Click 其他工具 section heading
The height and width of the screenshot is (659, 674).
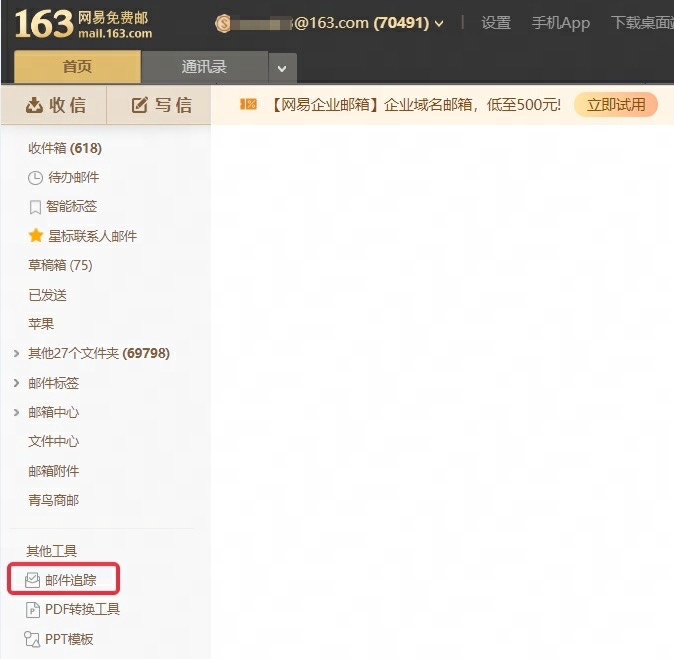click(52, 551)
